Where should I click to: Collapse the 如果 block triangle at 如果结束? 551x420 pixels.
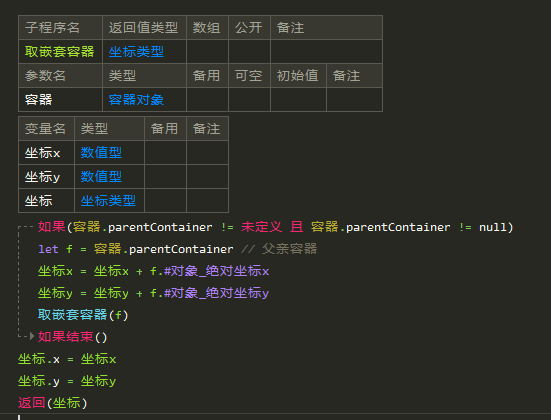(32, 336)
